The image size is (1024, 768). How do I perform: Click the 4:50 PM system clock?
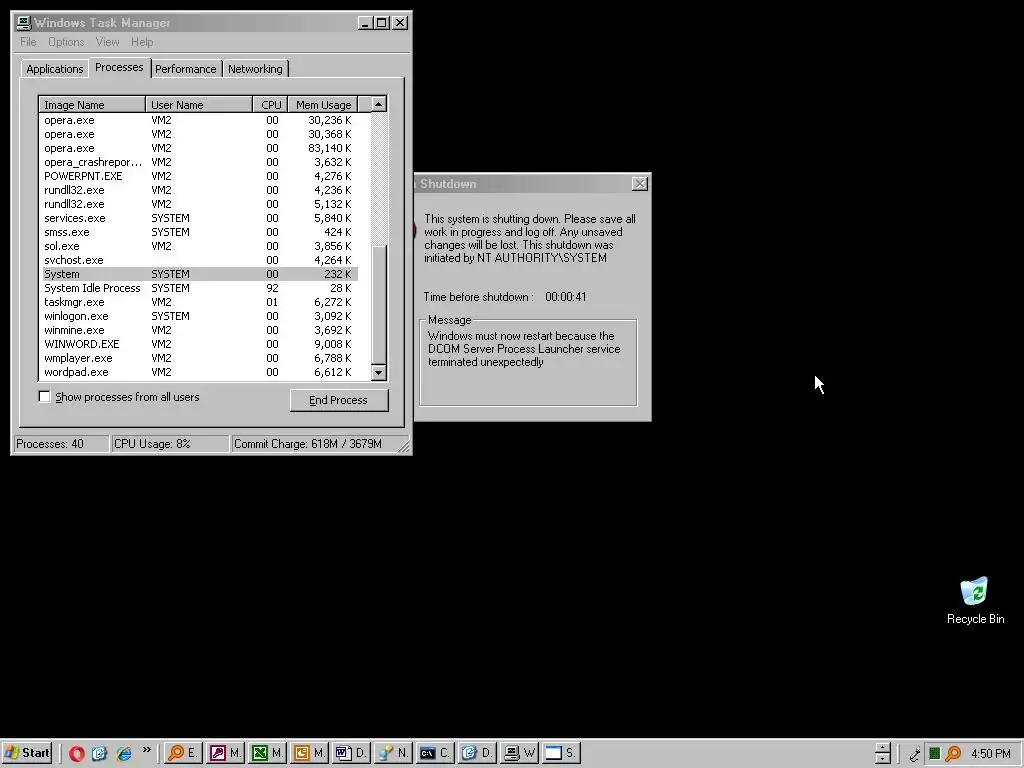click(x=991, y=754)
